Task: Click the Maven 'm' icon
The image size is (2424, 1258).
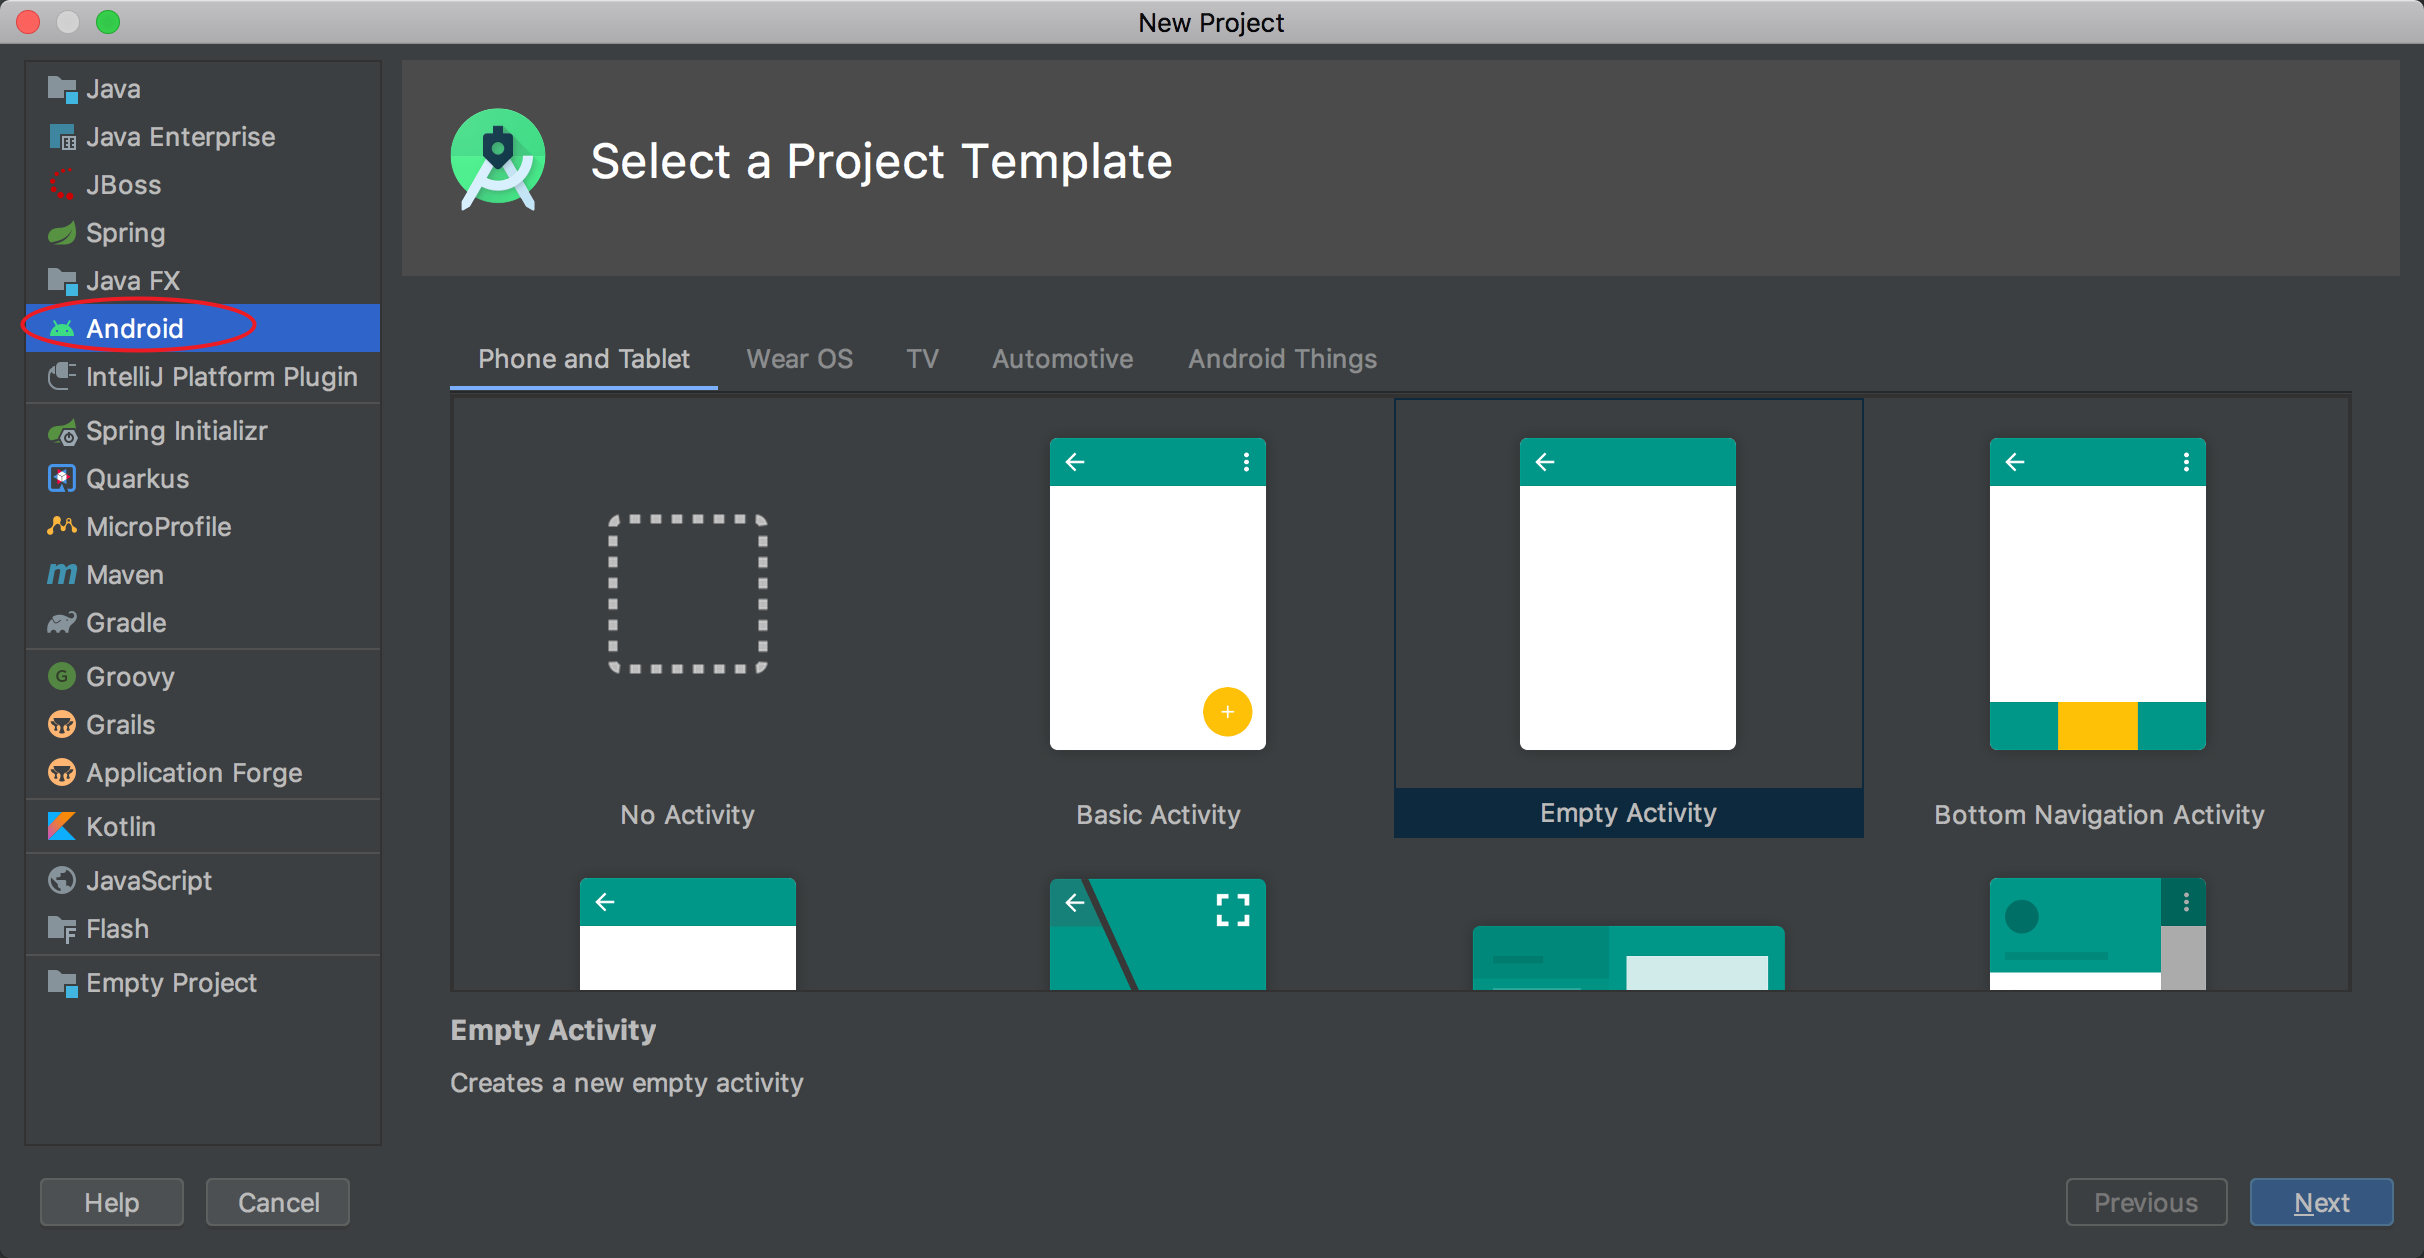Action: coord(62,574)
